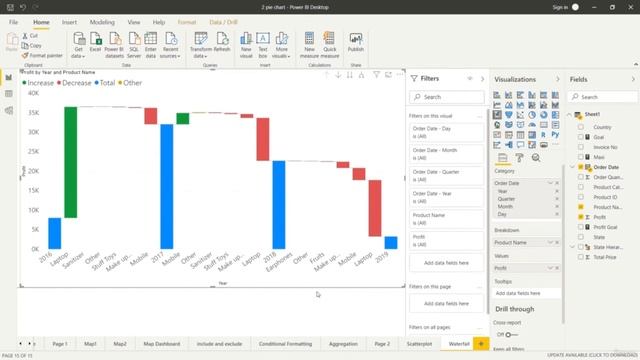Expand the State Hierarchy field

coord(573,247)
